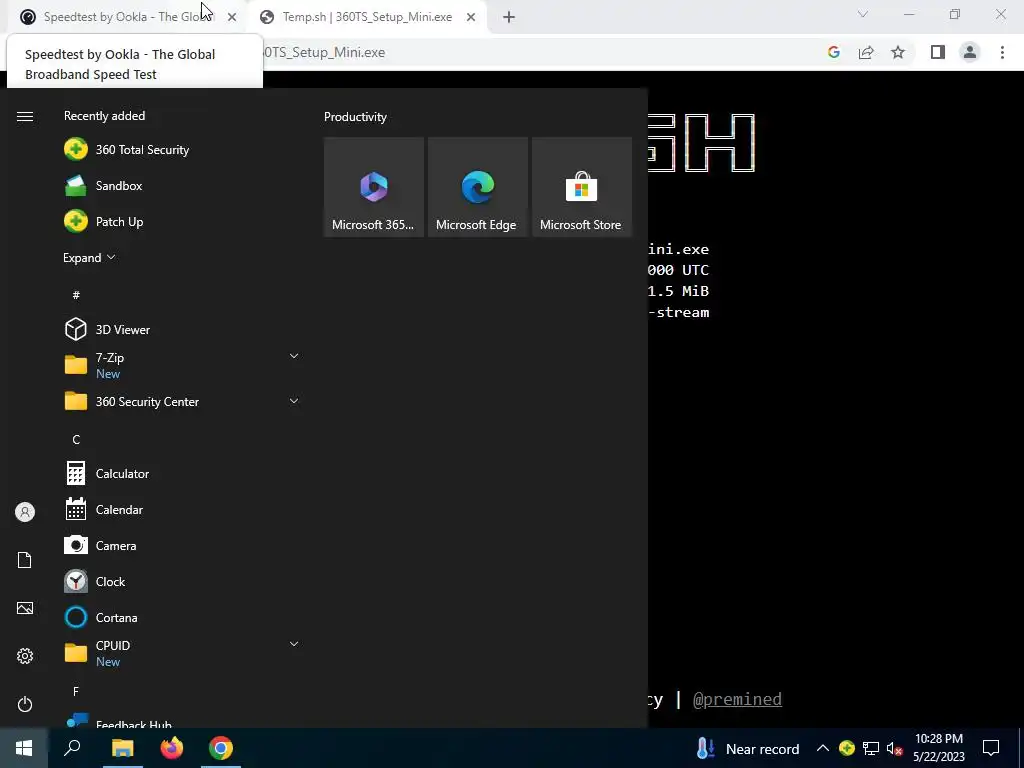The height and width of the screenshot is (768, 1024).
Task: Open Settings gear in Start sidebar
Action: pyautogui.click(x=25, y=656)
